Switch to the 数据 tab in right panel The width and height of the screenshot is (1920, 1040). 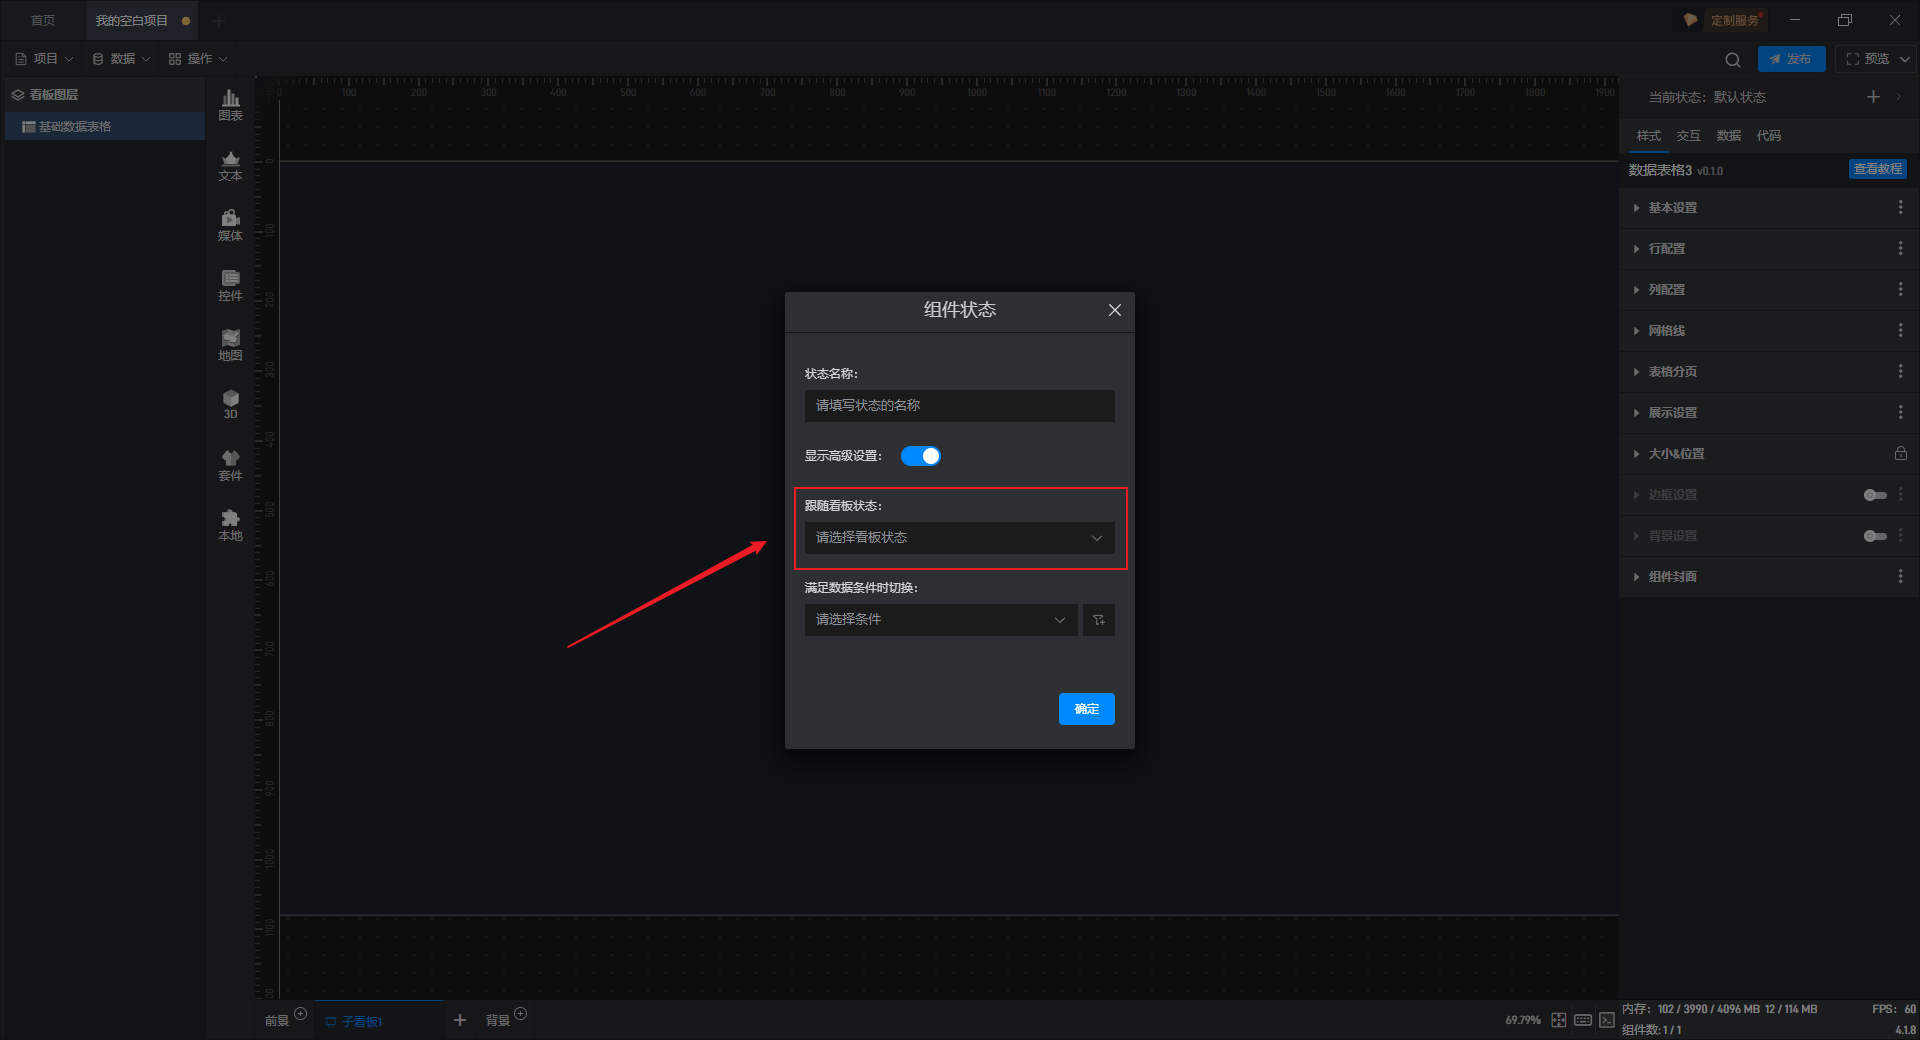tap(1729, 136)
